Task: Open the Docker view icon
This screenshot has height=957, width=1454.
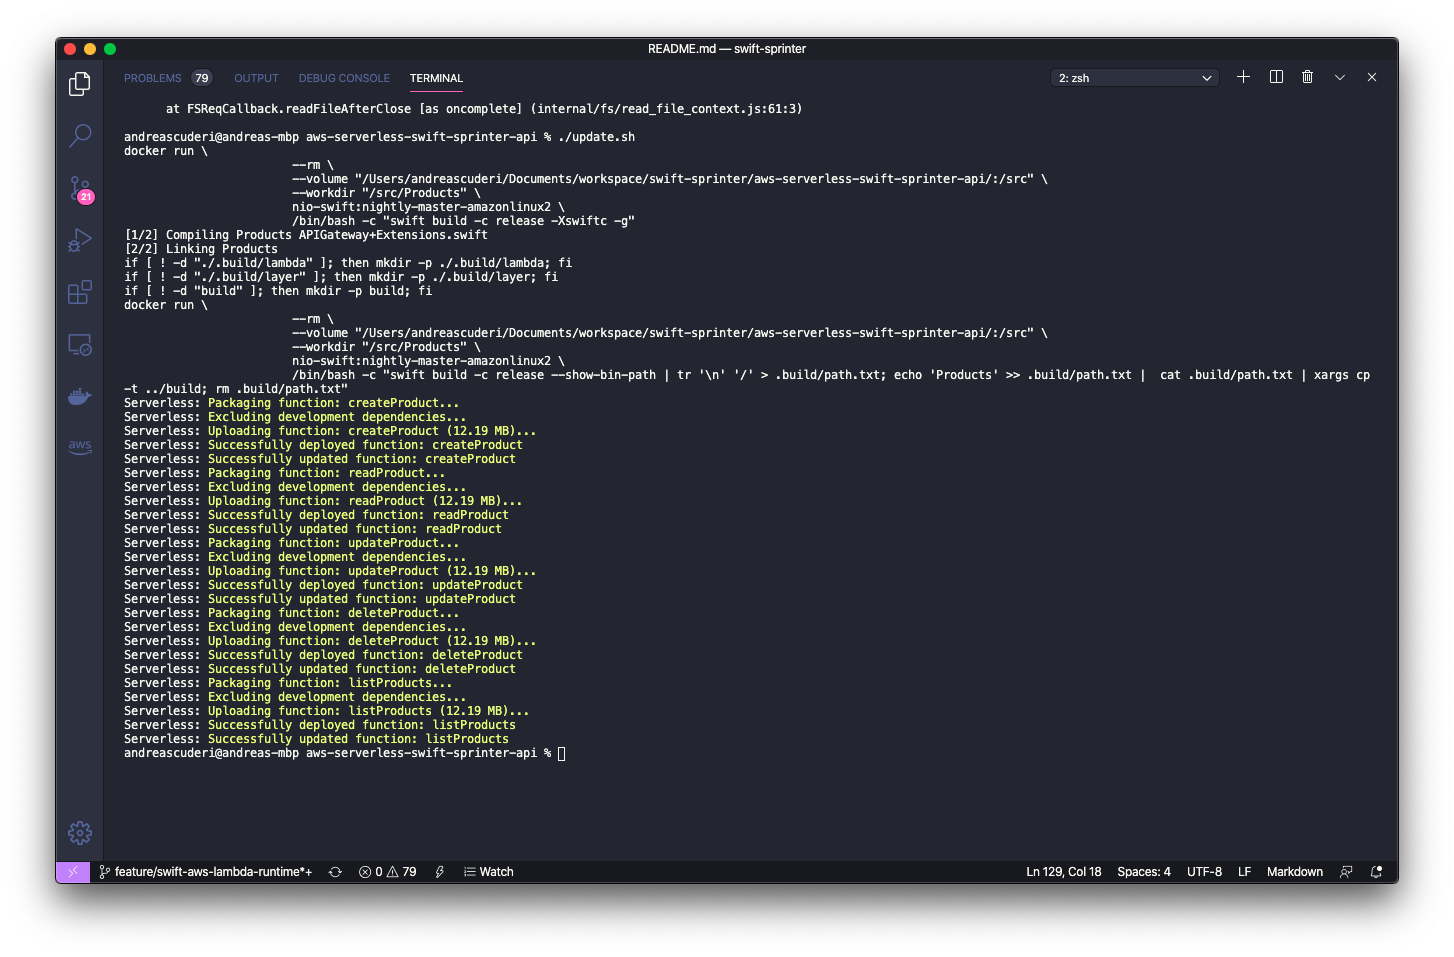Action: click(80, 397)
